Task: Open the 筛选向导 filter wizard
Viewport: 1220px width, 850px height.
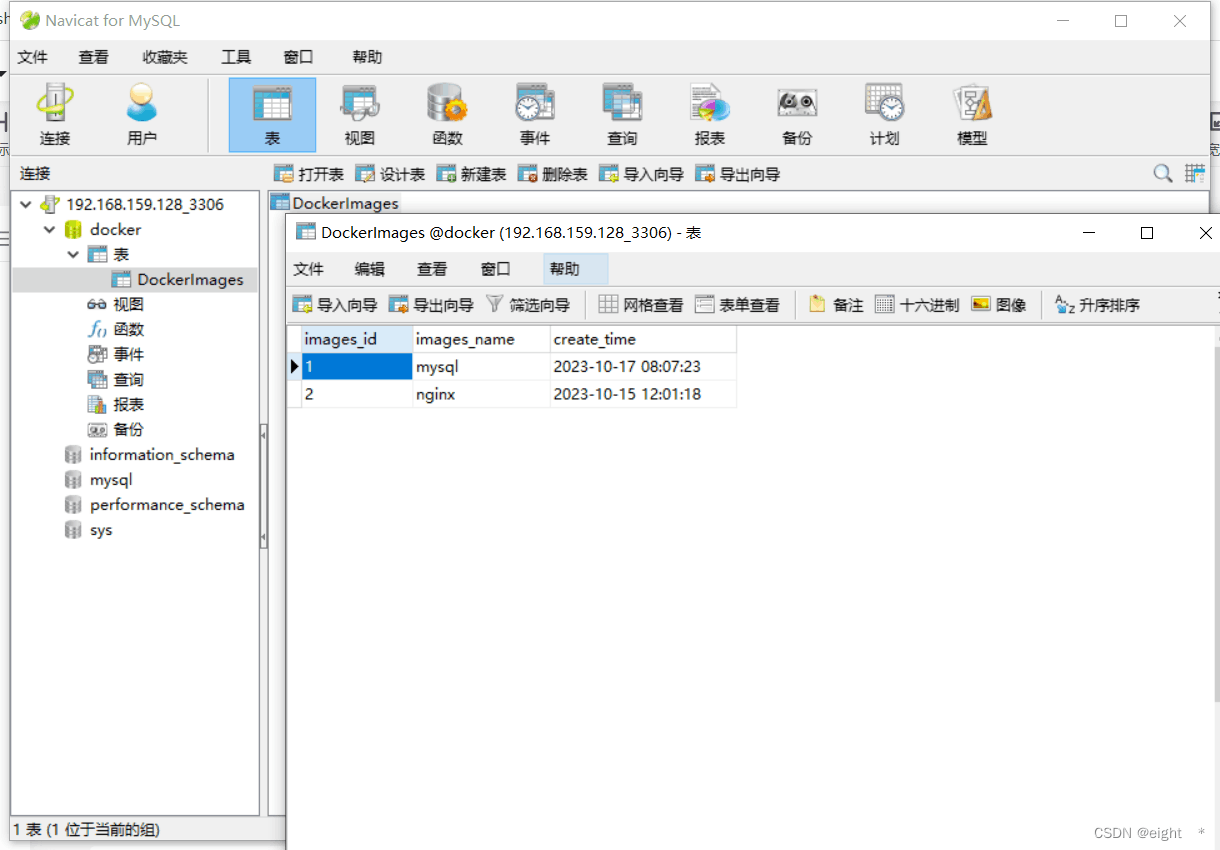Action: click(x=527, y=304)
